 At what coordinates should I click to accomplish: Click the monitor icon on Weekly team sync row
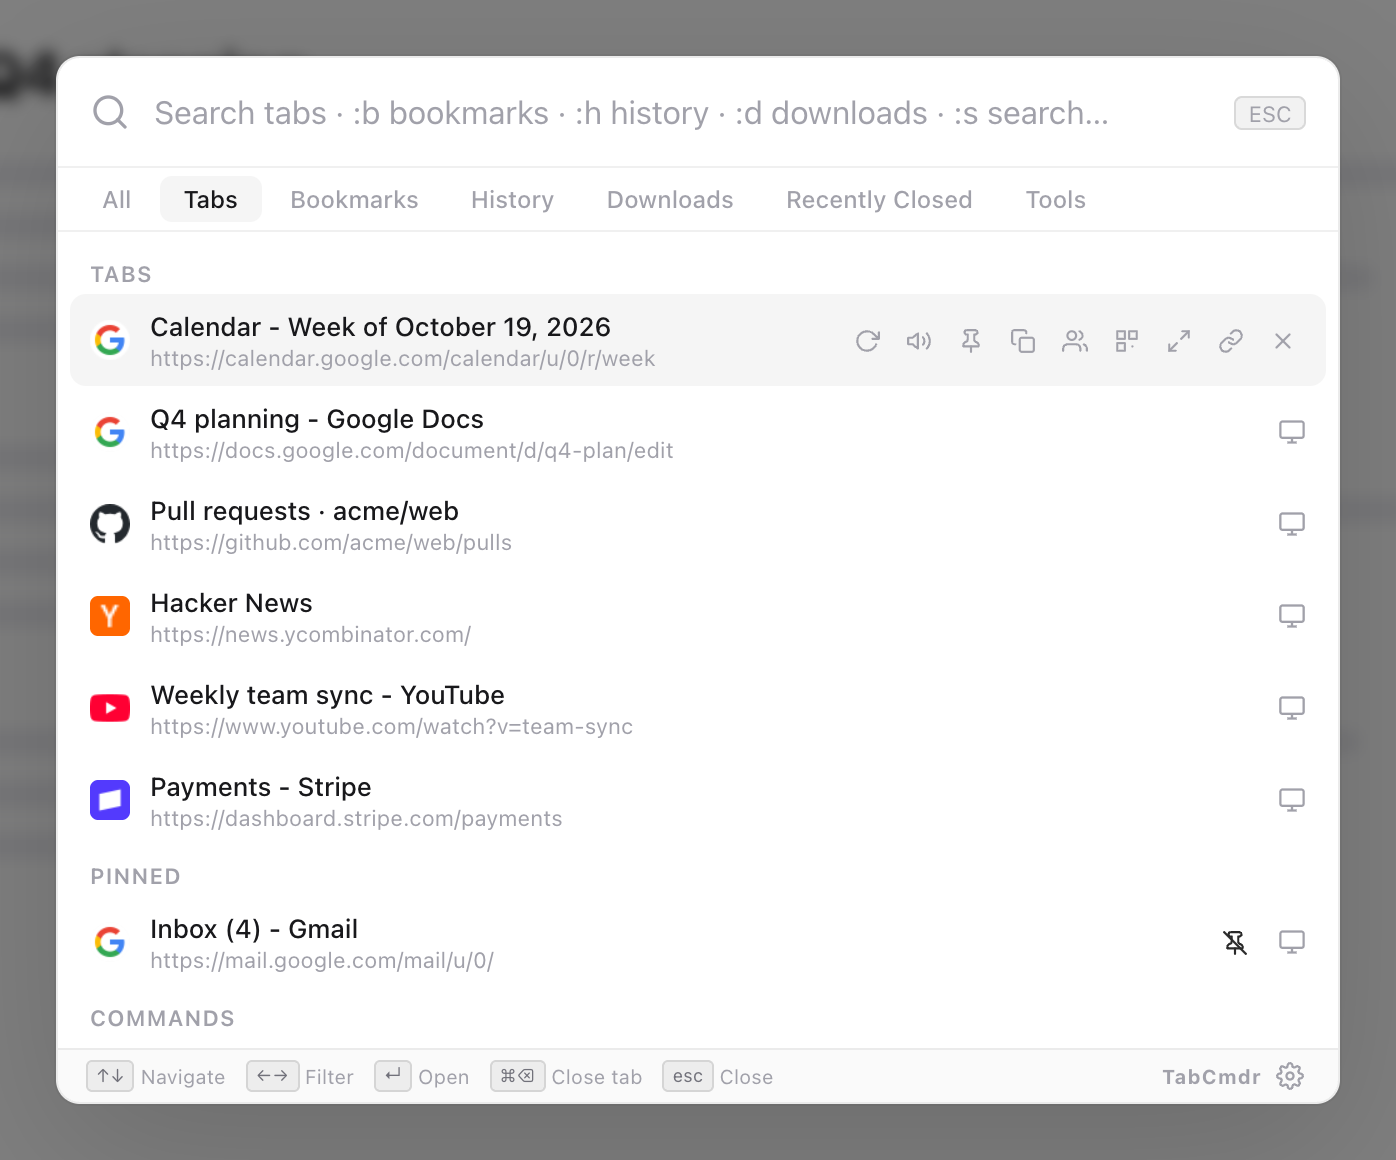(x=1292, y=708)
